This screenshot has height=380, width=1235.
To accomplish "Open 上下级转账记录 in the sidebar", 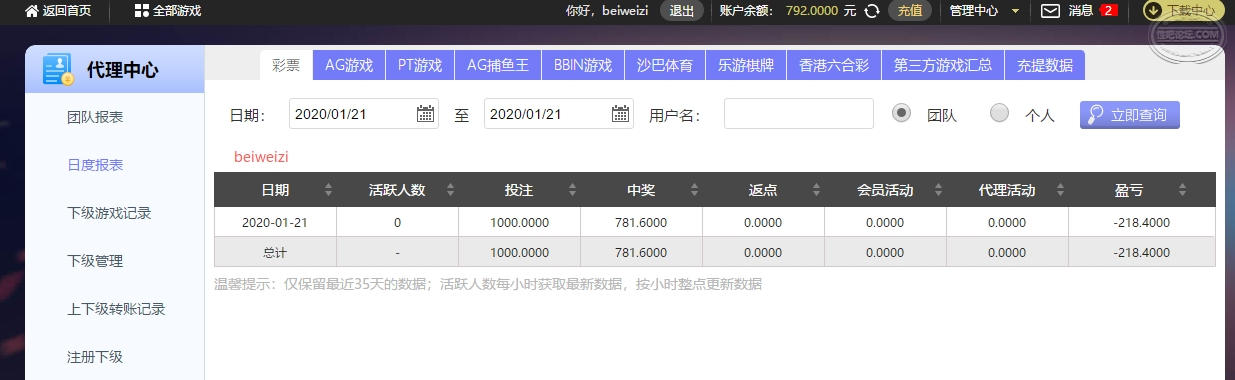I will click(x=115, y=309).
